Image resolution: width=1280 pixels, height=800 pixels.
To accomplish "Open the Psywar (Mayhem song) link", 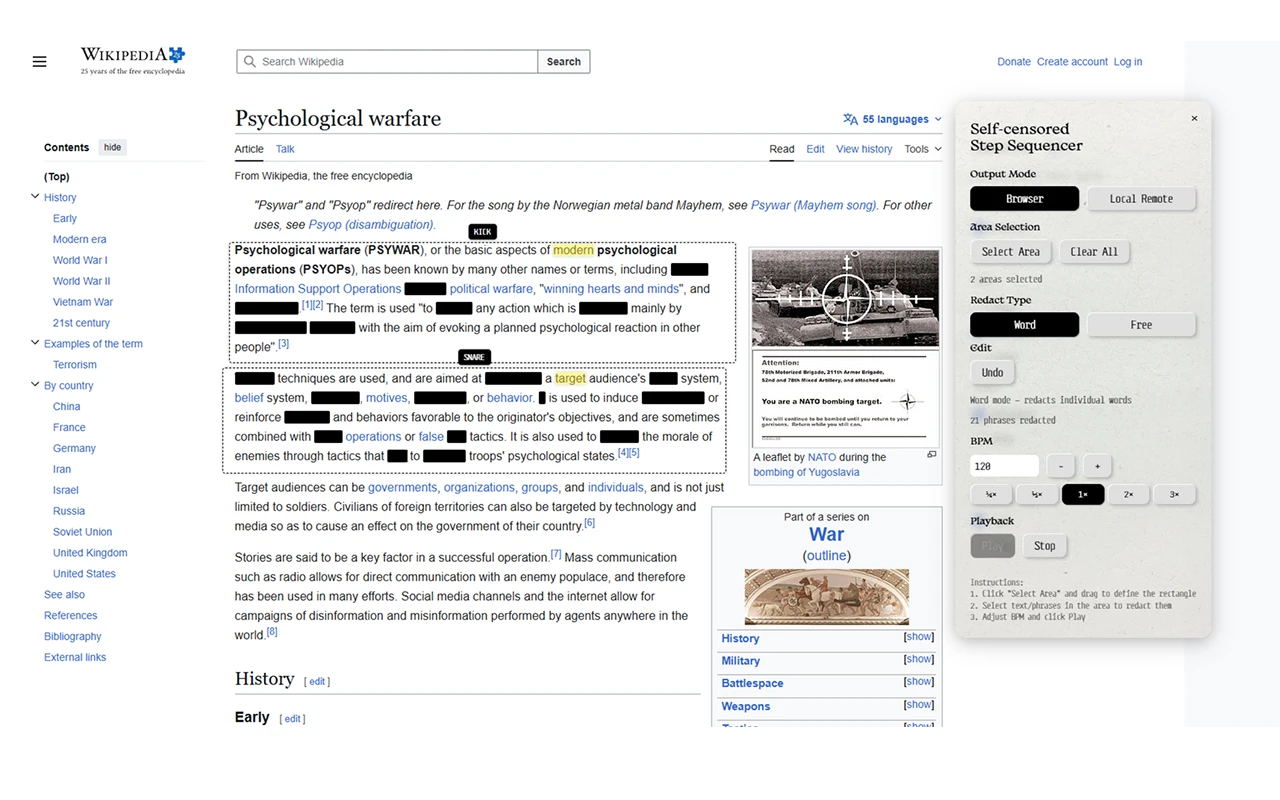I will click(814, 205).
